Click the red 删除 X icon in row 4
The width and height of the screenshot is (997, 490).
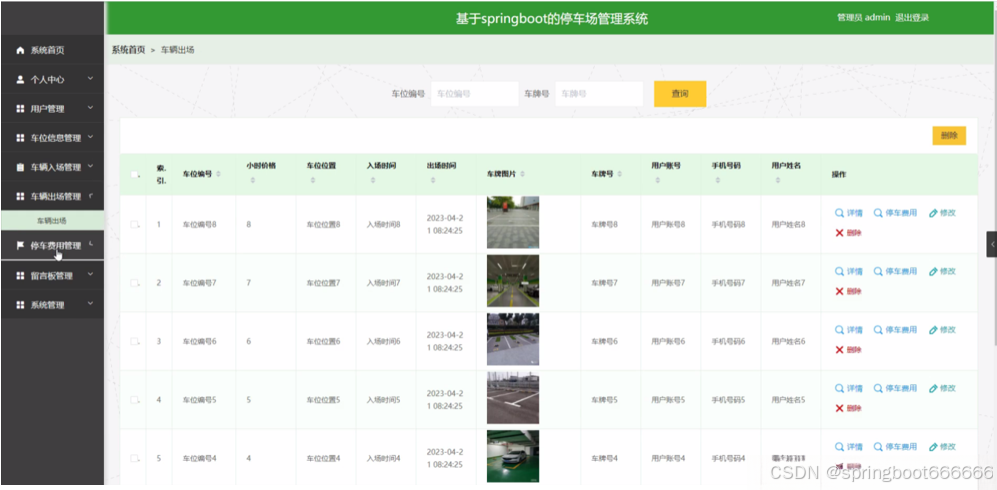click(839, 409)
